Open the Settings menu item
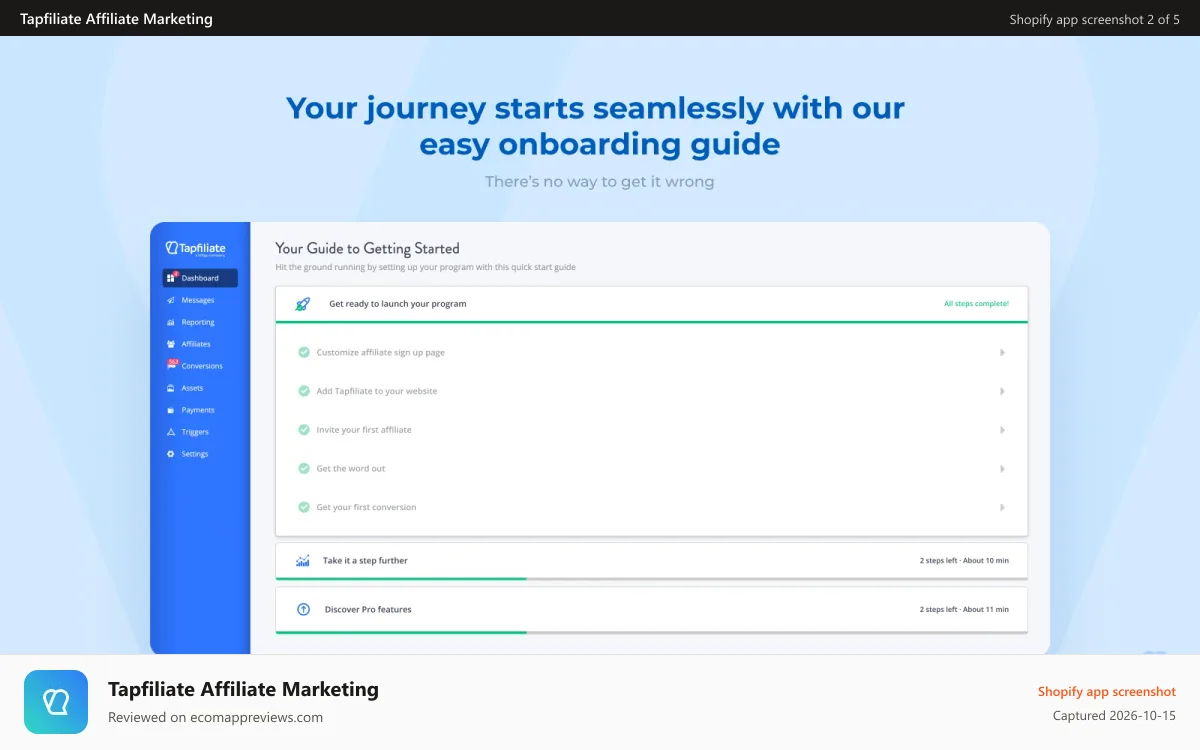Viewport: 1200px width, 750px height. 195,454
